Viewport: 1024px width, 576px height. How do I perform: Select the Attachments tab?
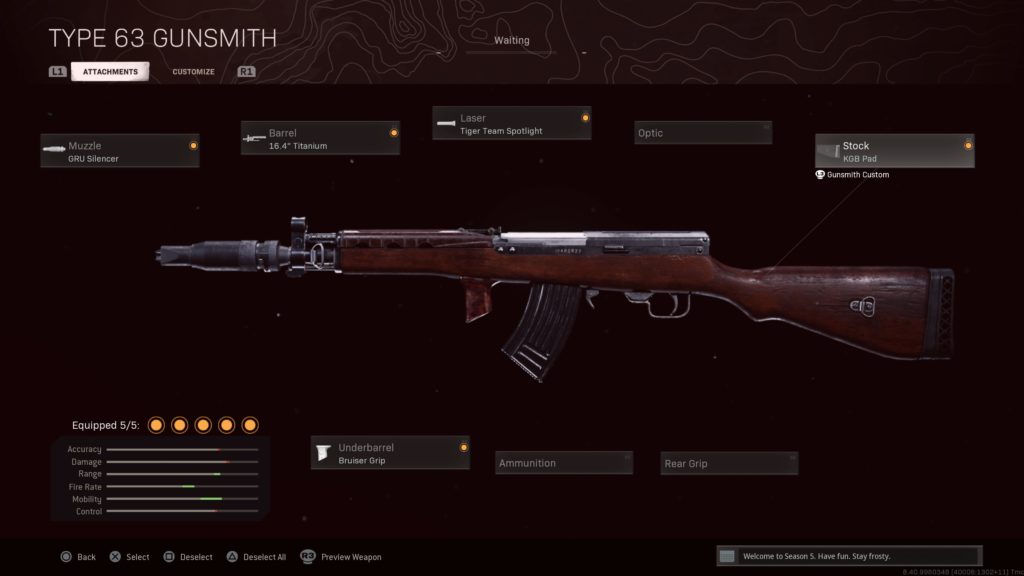(110, 71)
